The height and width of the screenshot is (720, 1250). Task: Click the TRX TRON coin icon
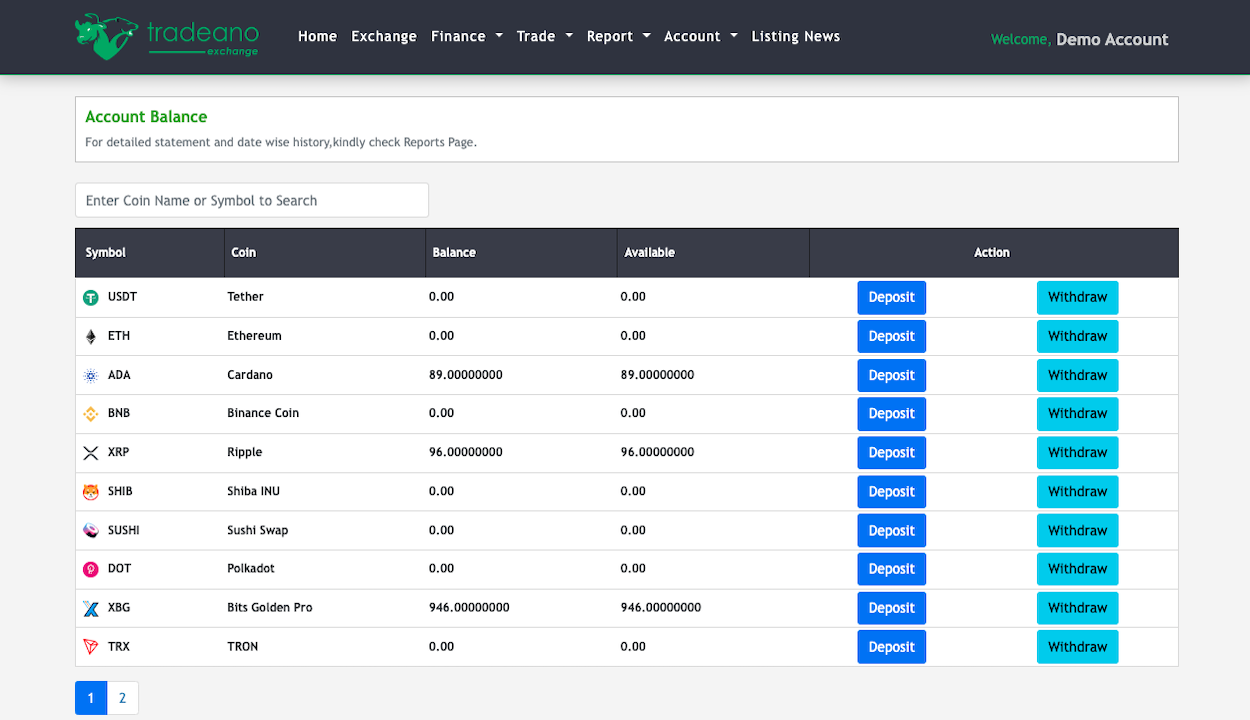91,646
